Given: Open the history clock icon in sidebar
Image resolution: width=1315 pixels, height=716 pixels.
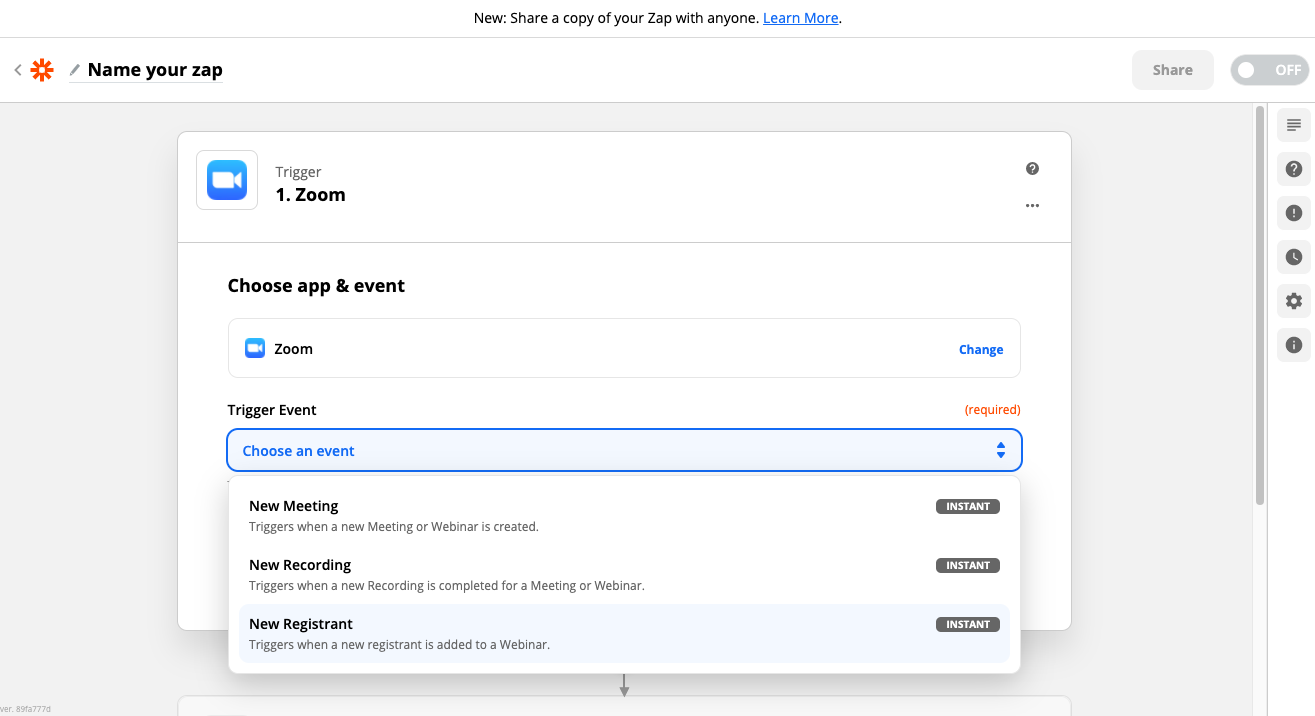Looking at the screenshot, I should pyautogui.click(x=1294, y=257).
